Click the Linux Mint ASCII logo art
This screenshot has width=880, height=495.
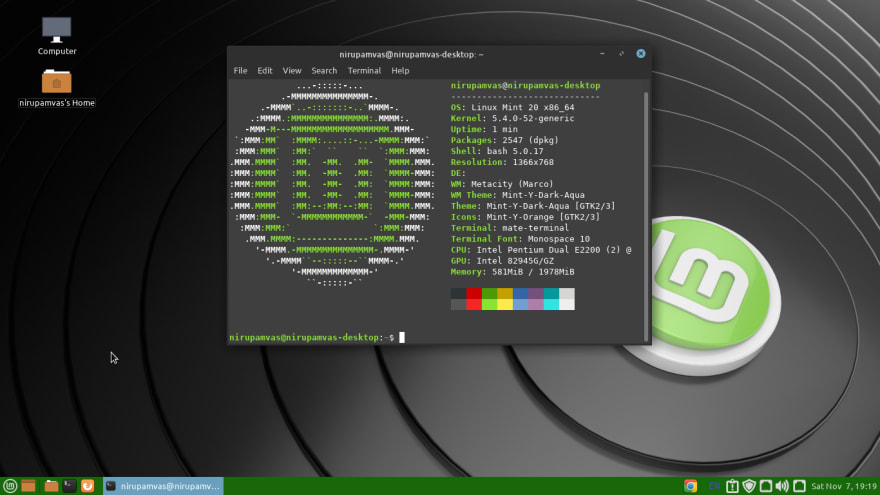[332, 184]
